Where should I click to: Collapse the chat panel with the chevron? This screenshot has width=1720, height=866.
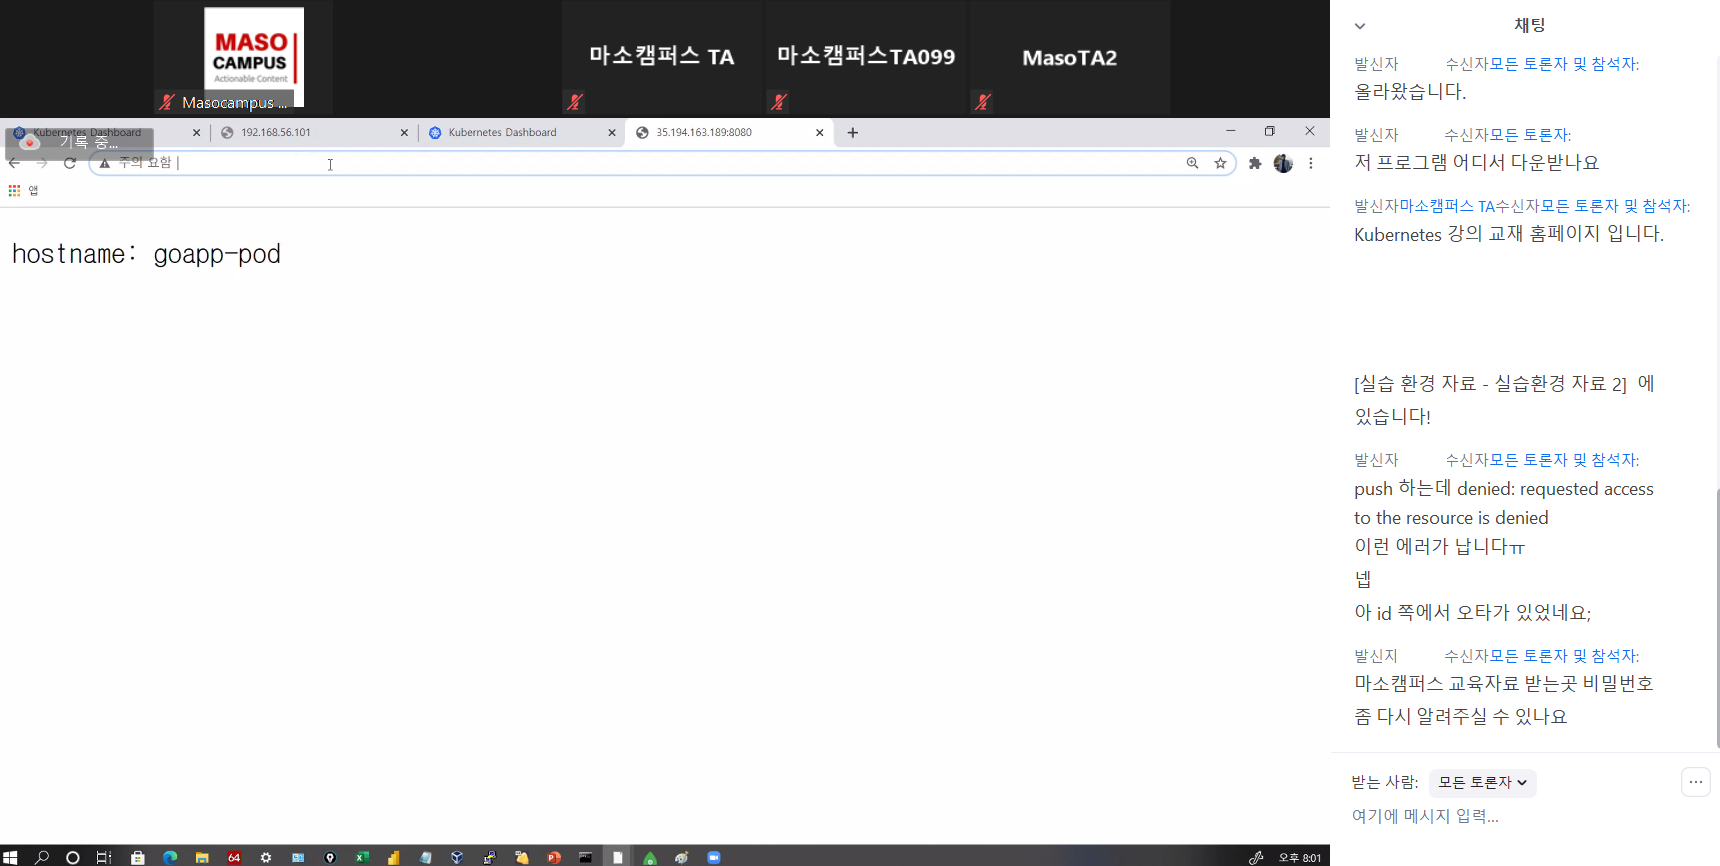pyautogui.click(x=1360, y=26)
